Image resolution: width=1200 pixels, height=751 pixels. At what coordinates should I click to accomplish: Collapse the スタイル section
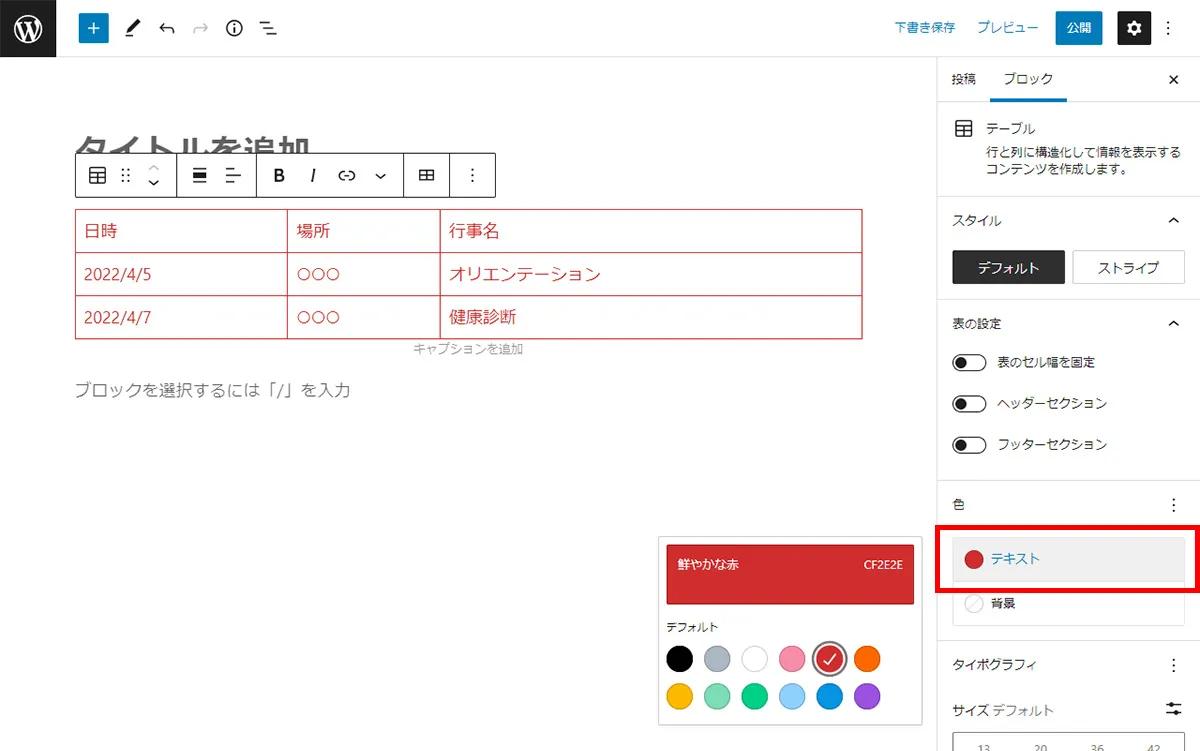[x=1176, y=220]
